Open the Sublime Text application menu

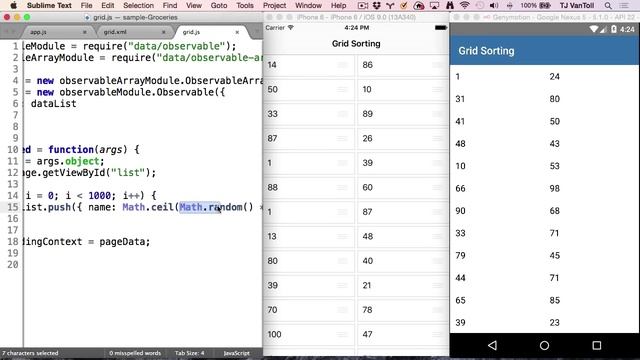tap(49, 5)
